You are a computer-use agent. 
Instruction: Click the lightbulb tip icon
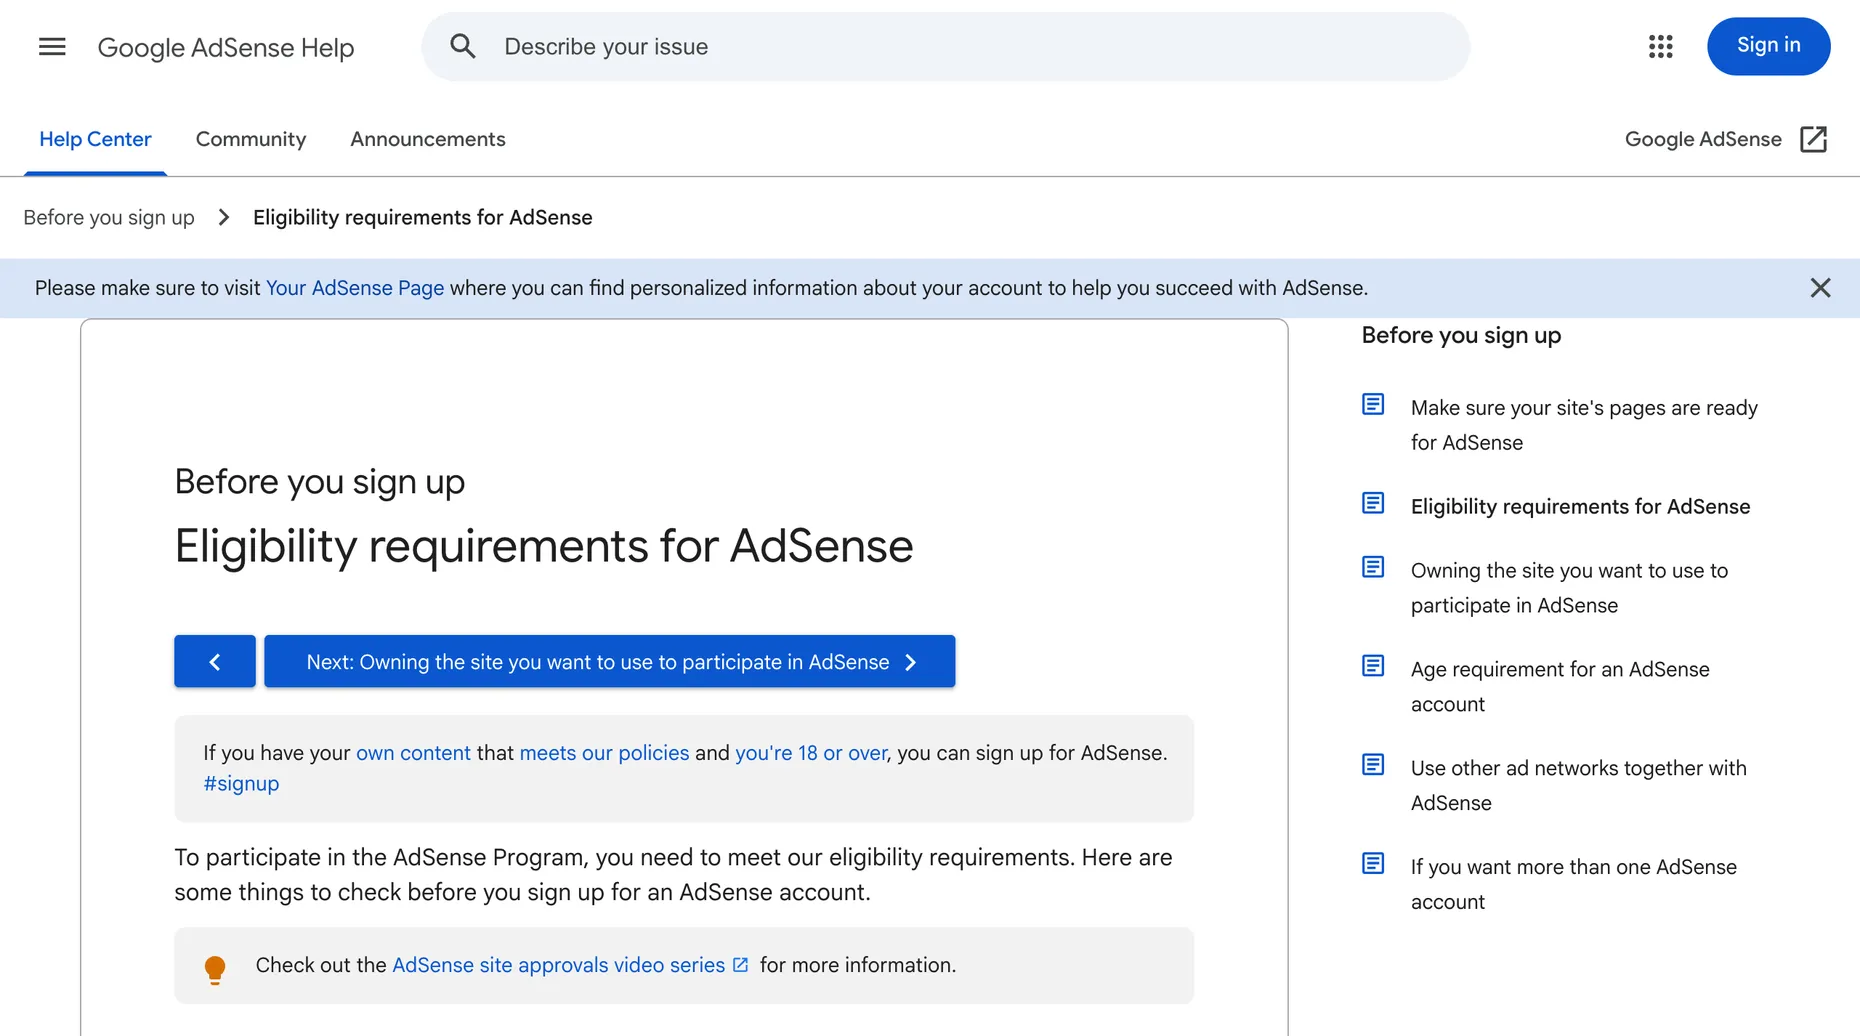point(215,969)
